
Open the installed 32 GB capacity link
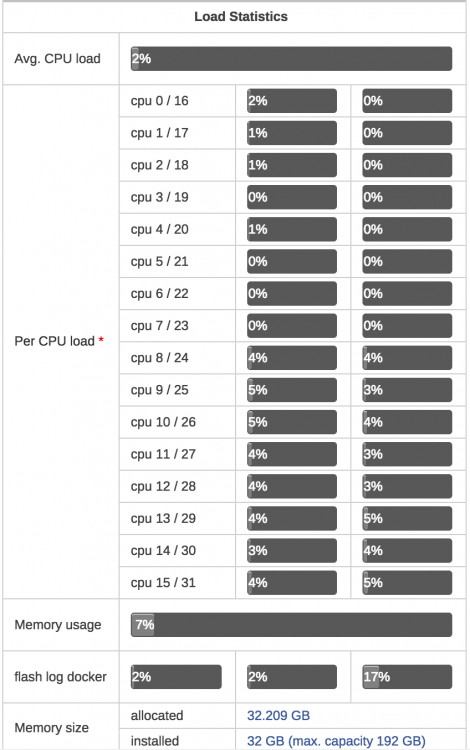336,741
